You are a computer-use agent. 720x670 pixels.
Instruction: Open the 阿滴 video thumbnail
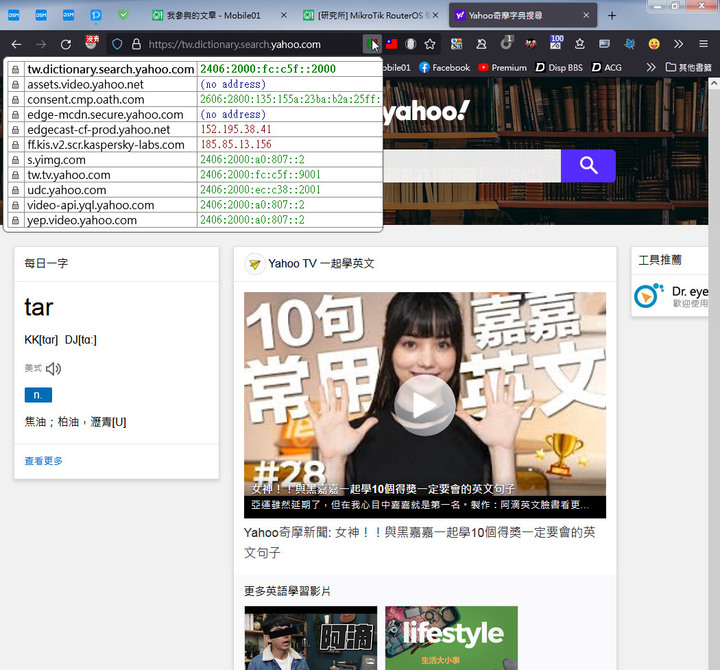[x=311, y=638]
